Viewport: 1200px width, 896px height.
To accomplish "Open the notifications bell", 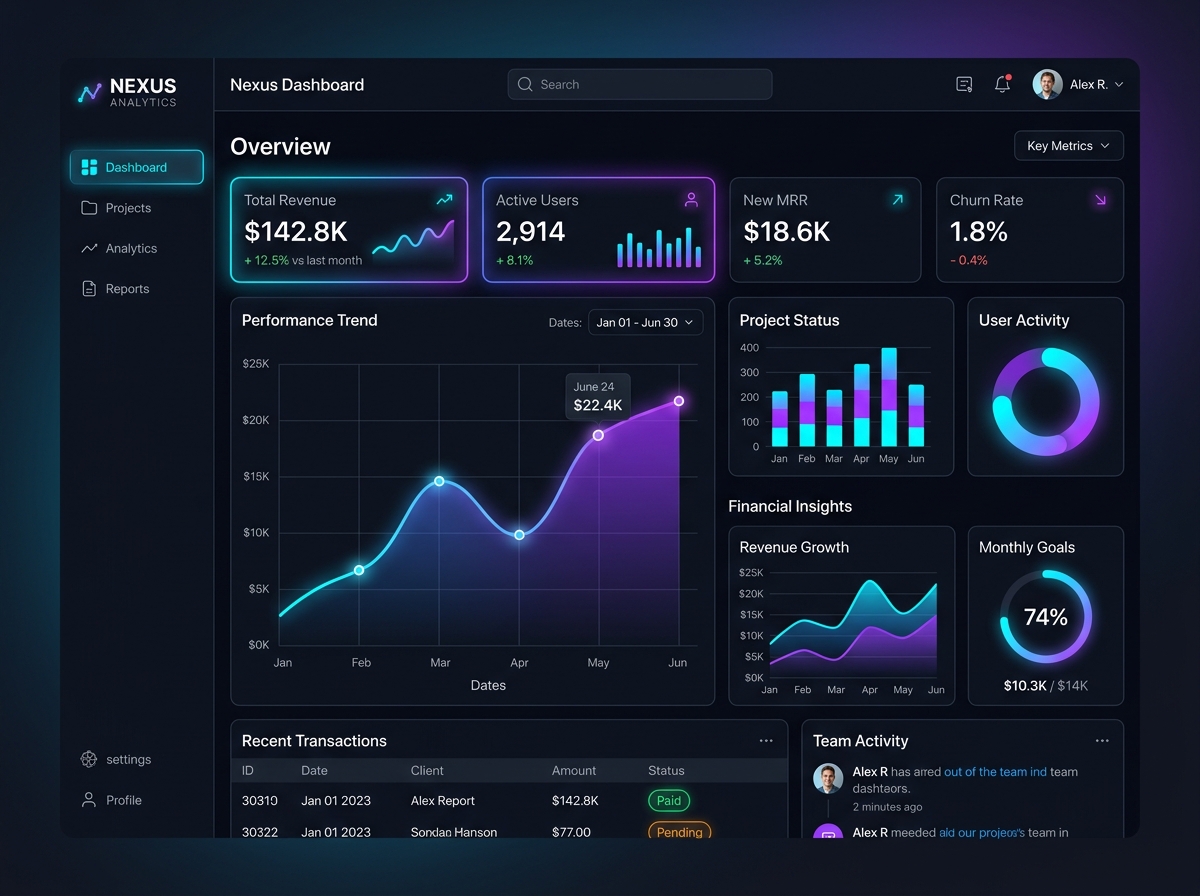I will point(1002,84).
